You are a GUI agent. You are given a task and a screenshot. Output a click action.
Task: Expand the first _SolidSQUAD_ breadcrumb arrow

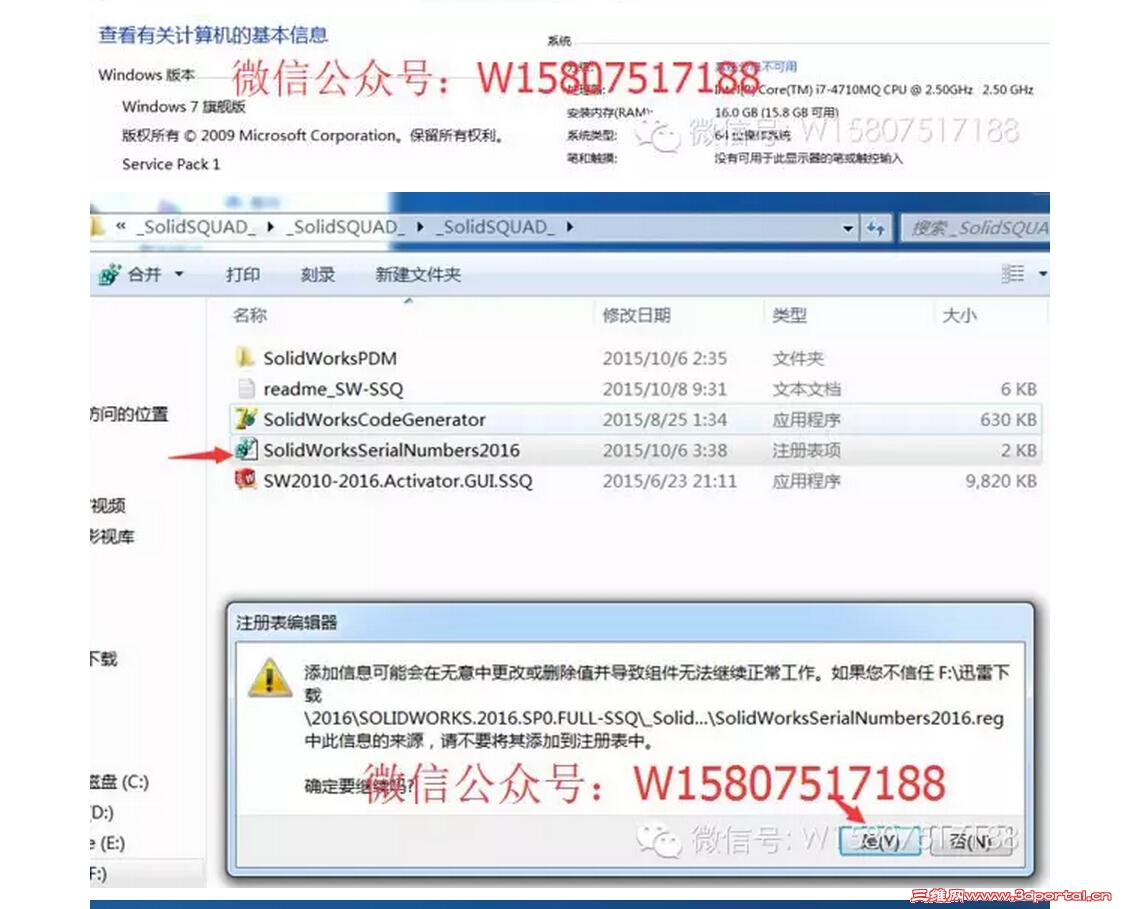[270, 227]
